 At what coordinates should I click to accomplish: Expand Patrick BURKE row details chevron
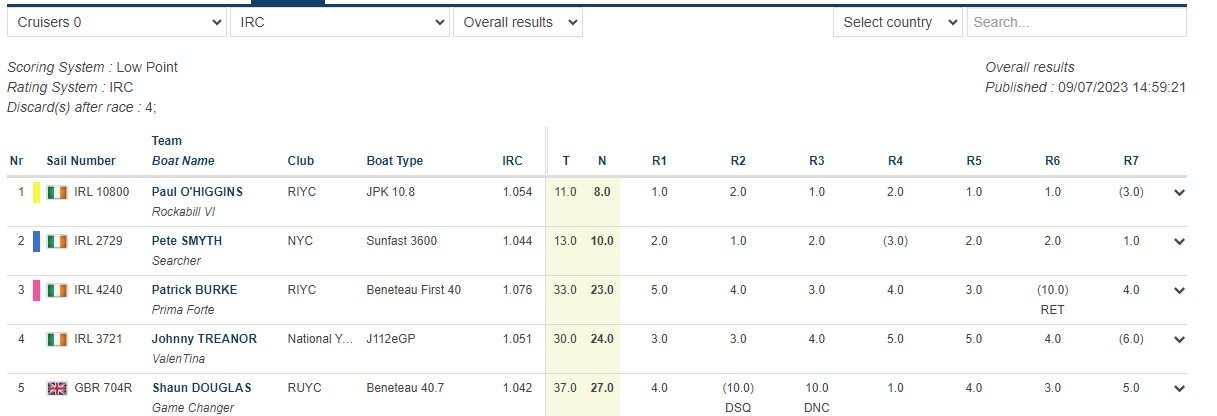[1179, 291]
